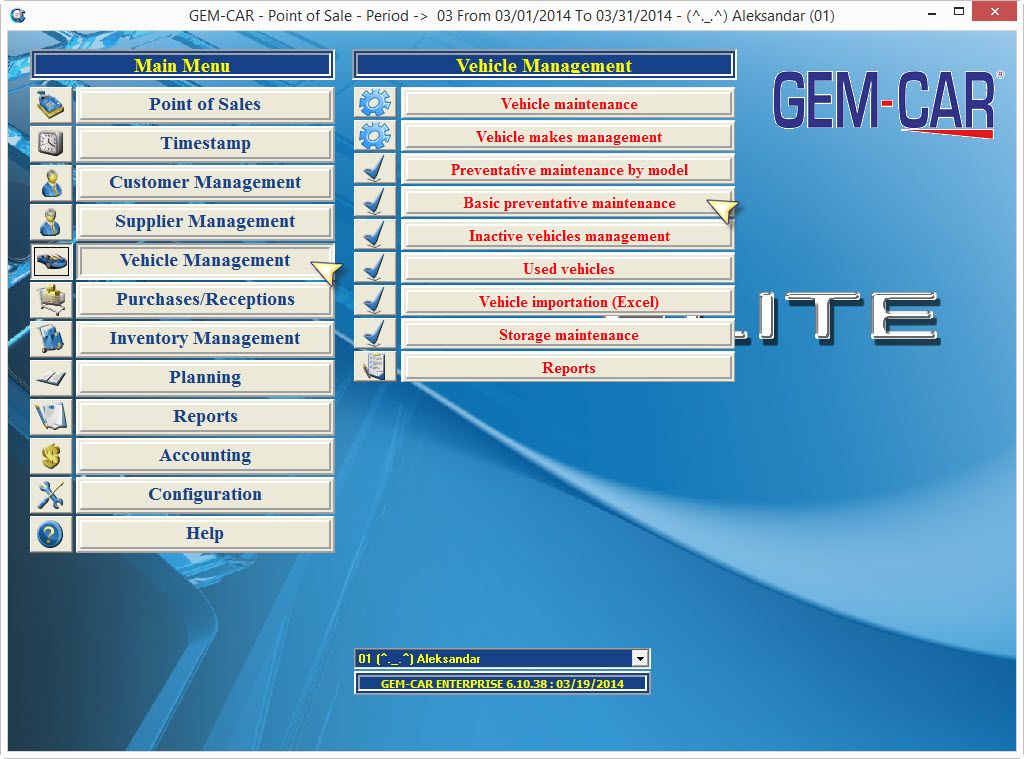Image resolution: width=1024 pixels, height=759 pixels.
Task: Click the clock icon beside Timestamp
Action: [x=51, y=144]
